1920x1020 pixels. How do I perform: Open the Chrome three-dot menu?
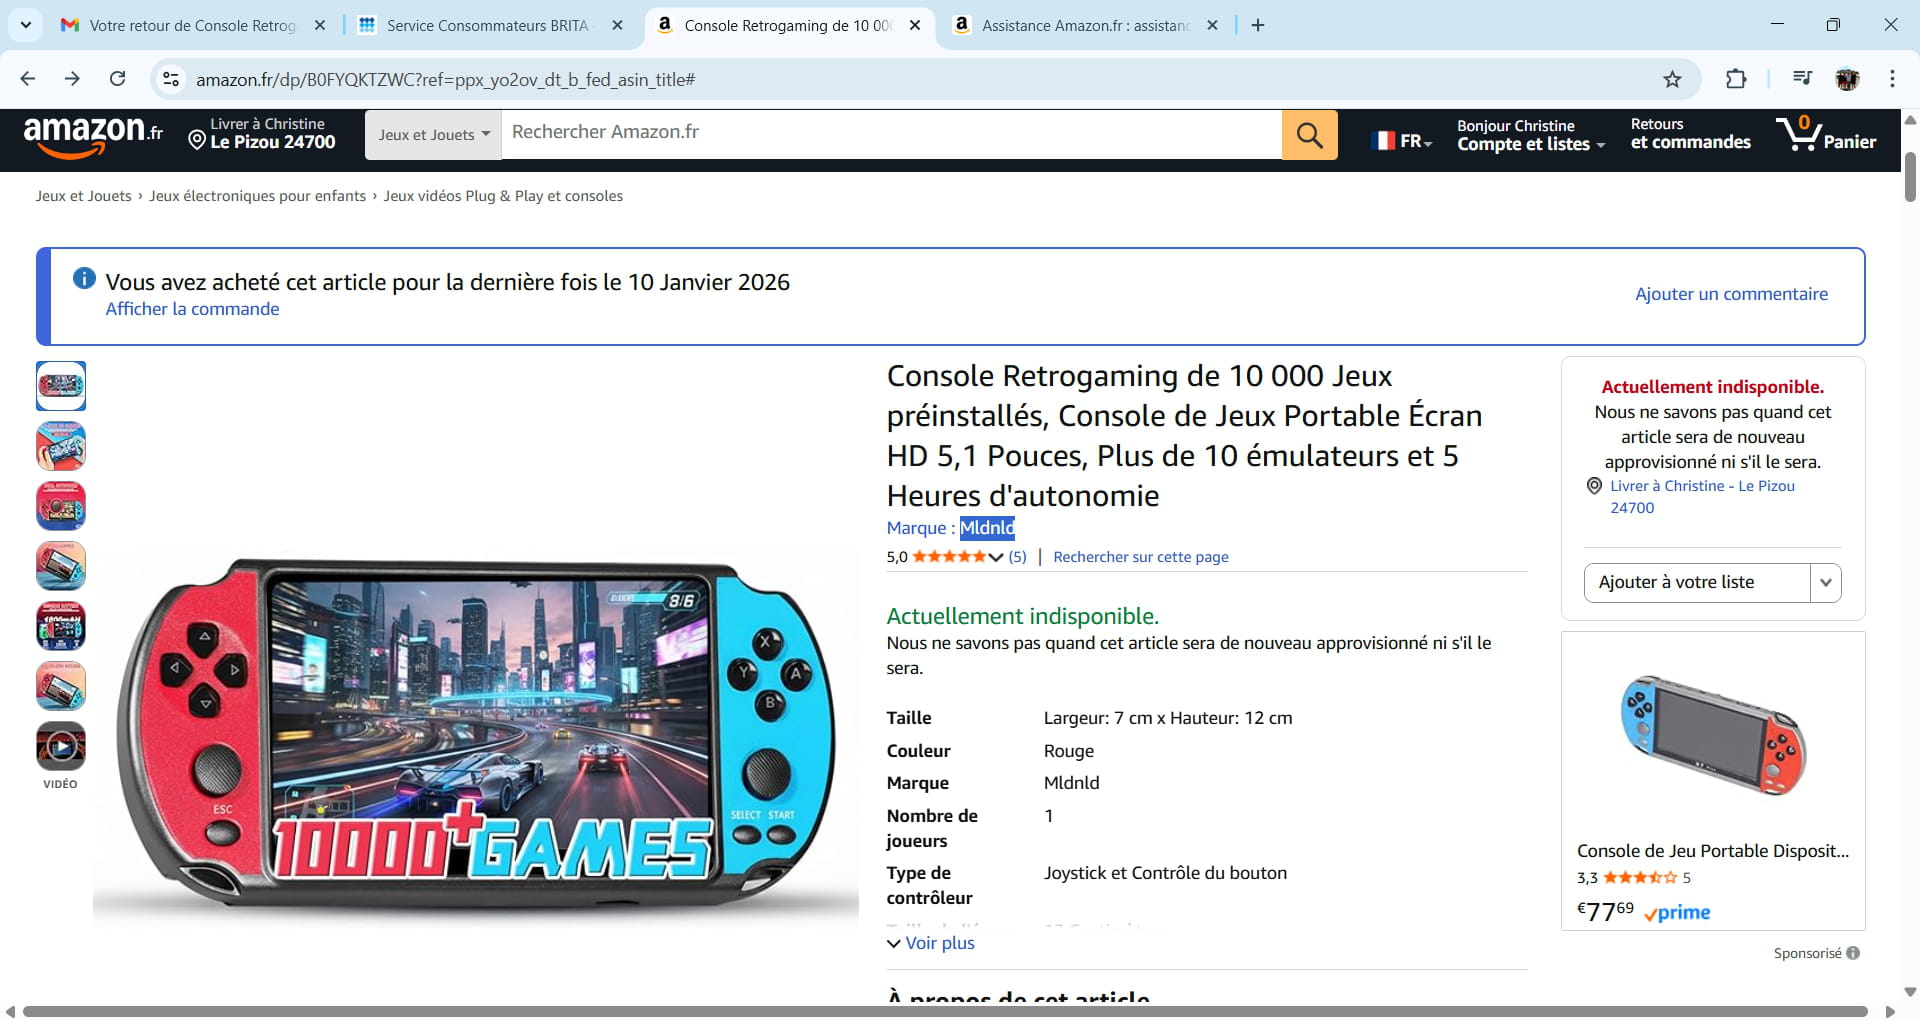(1892, 79)
